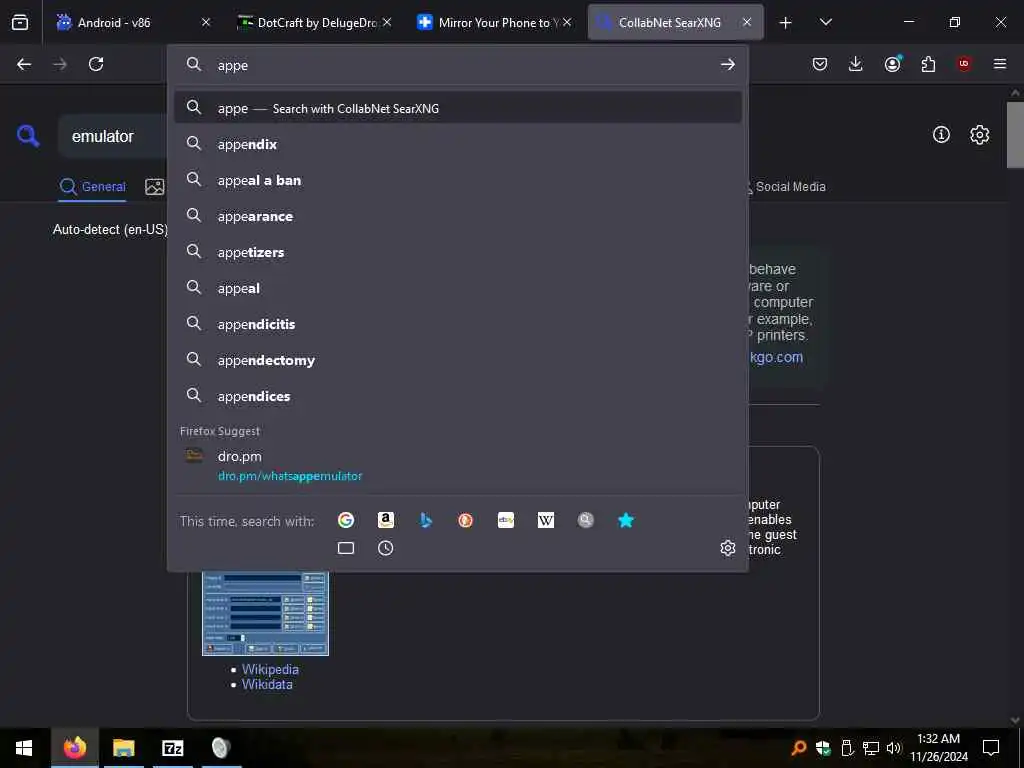The height and width of the screenshot is (768, 1024).
Task: Reload the current page
Action: click(96, 64)
